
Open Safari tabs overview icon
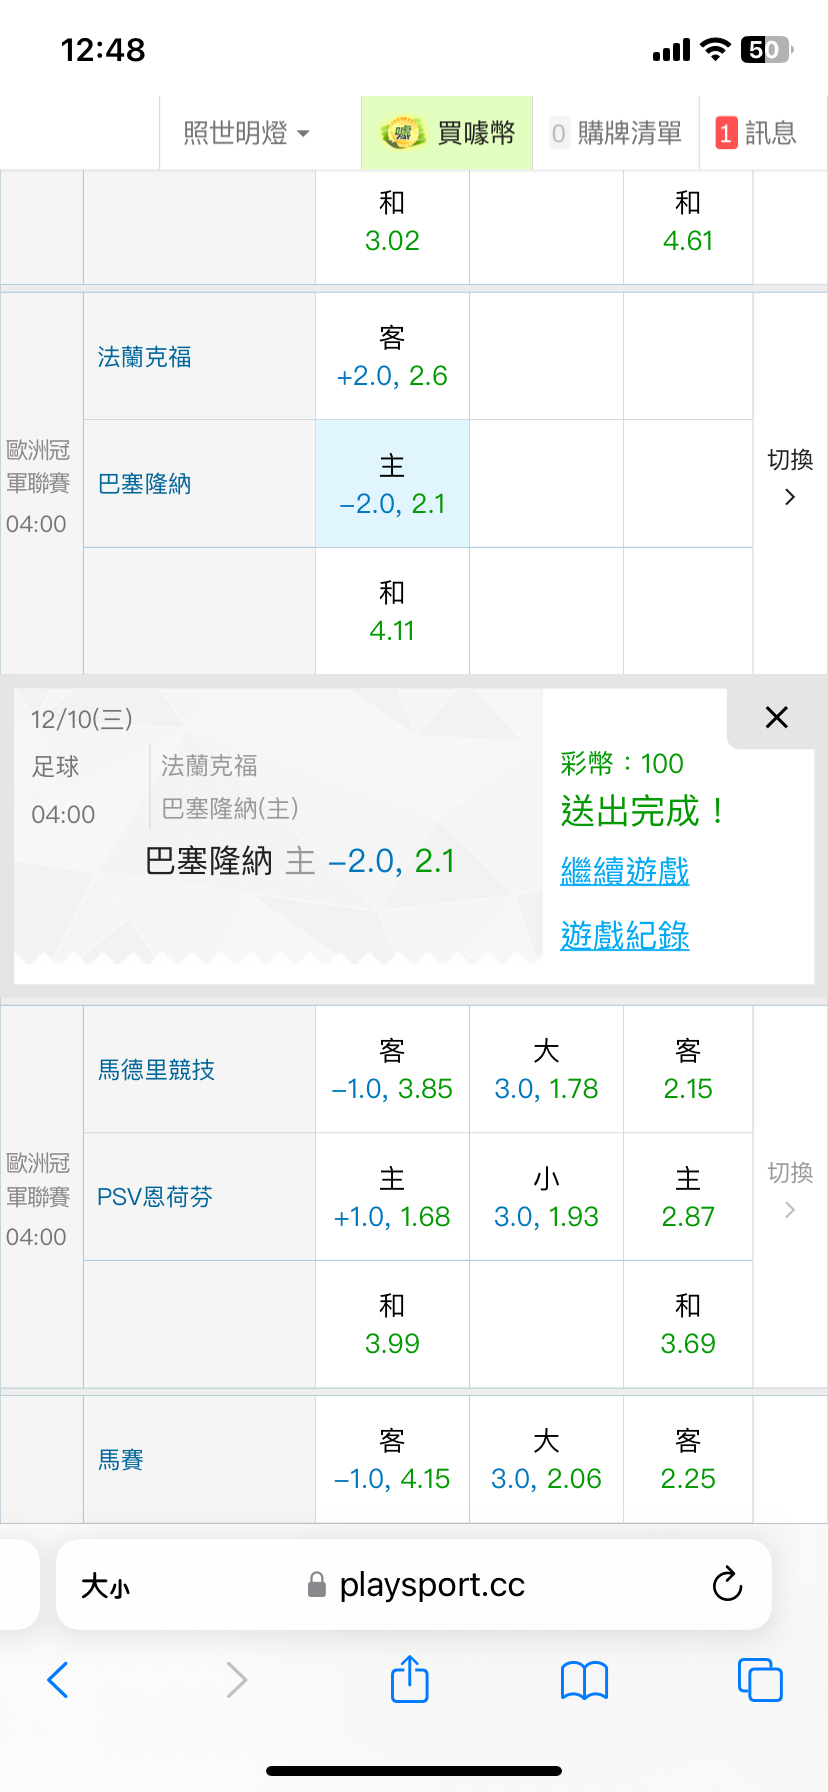[759, 1680]
